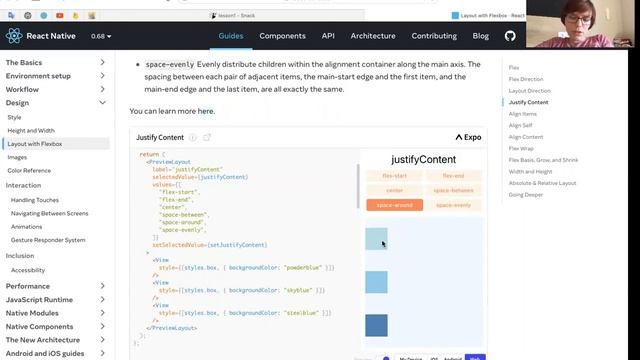Open the API nav item
The height and width of the screenshot is (360, 640).
point(328,36)
